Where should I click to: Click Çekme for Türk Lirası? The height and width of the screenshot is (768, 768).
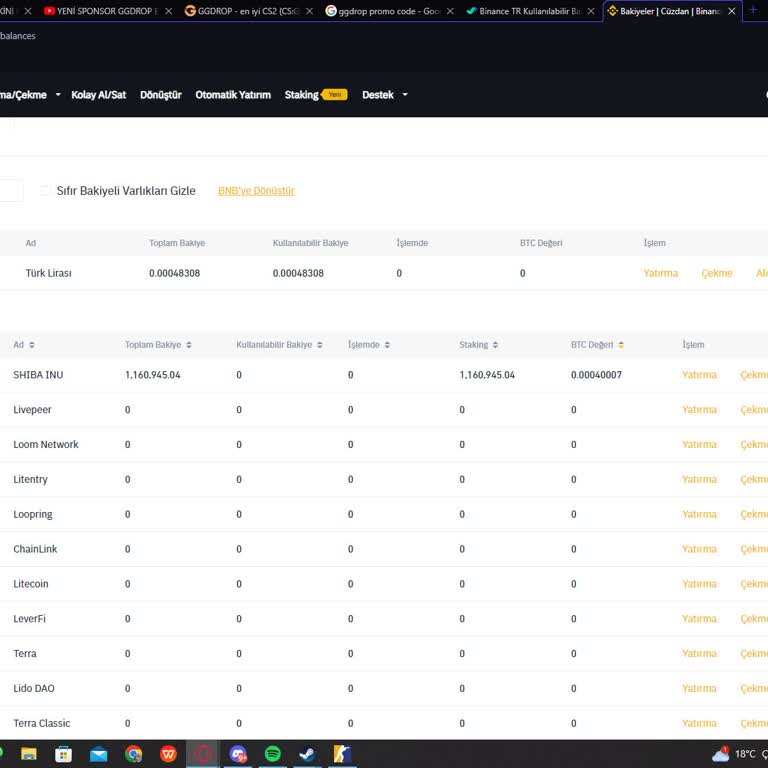point(717,273)
